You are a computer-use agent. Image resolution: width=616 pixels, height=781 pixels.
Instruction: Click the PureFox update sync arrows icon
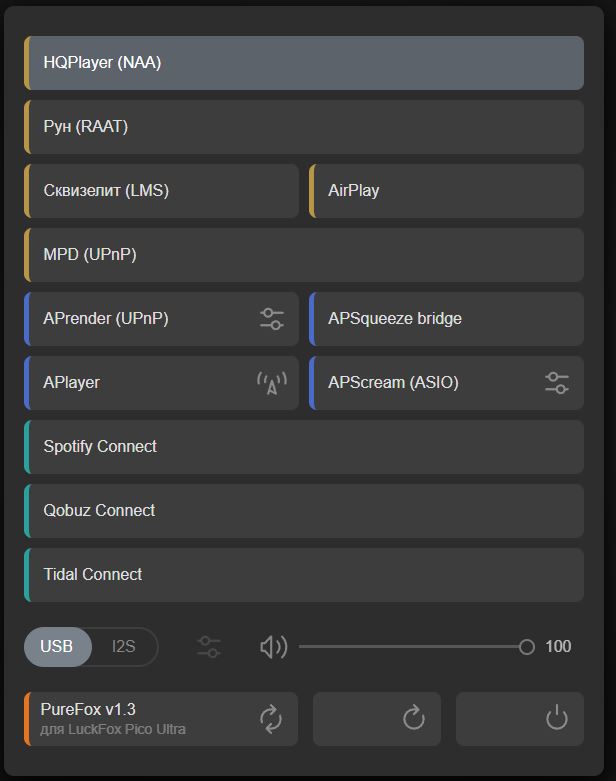(271, 718)
